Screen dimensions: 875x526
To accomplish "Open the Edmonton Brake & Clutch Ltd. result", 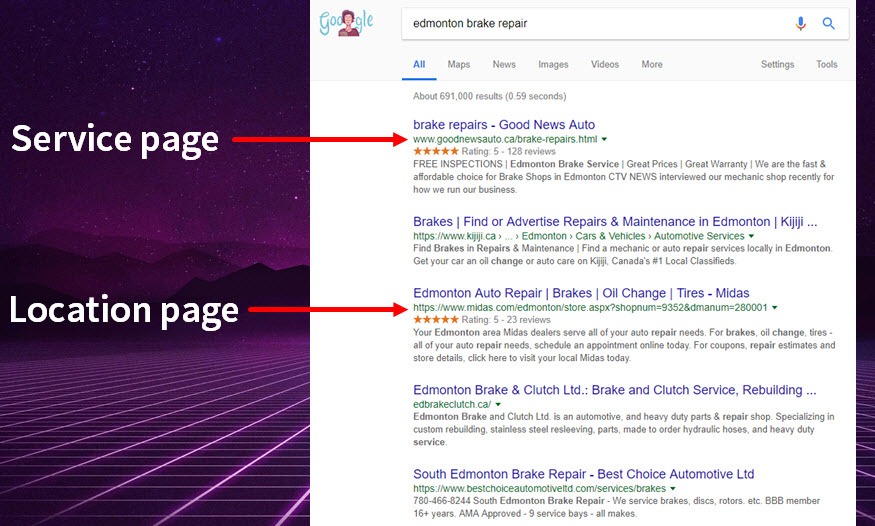I will (x=615, y=390).
